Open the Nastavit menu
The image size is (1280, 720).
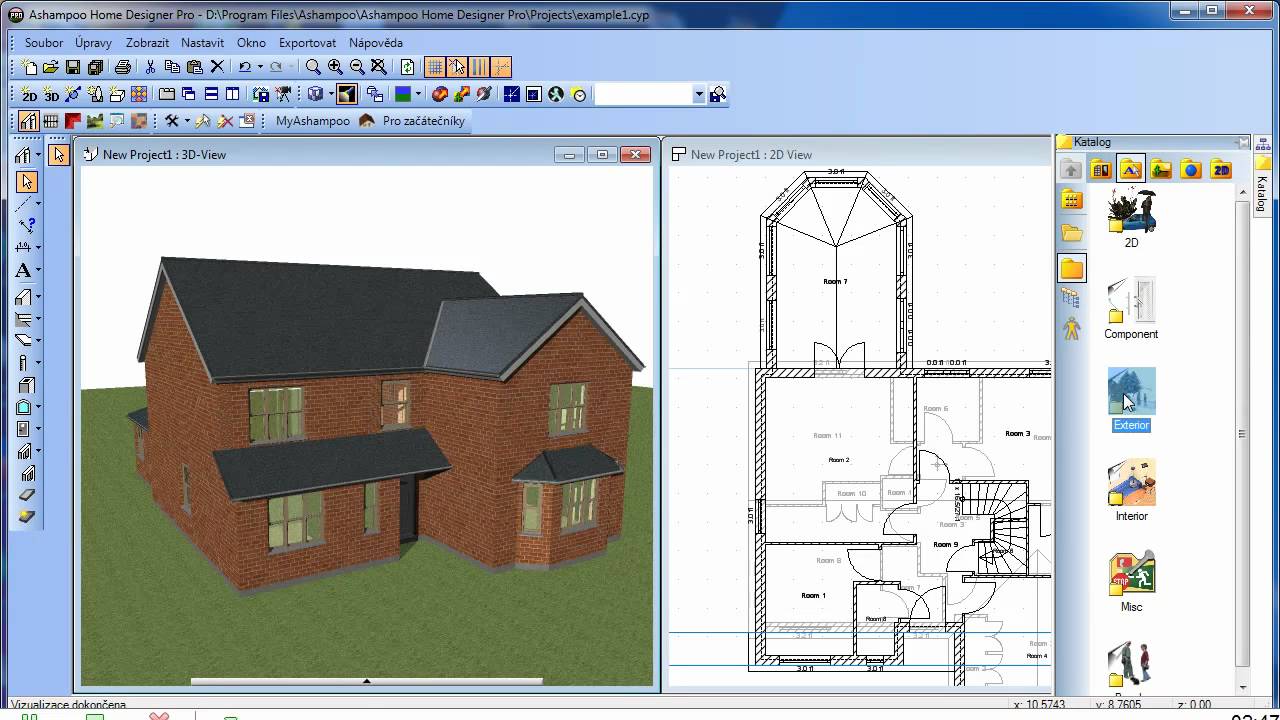pos(202,43)
